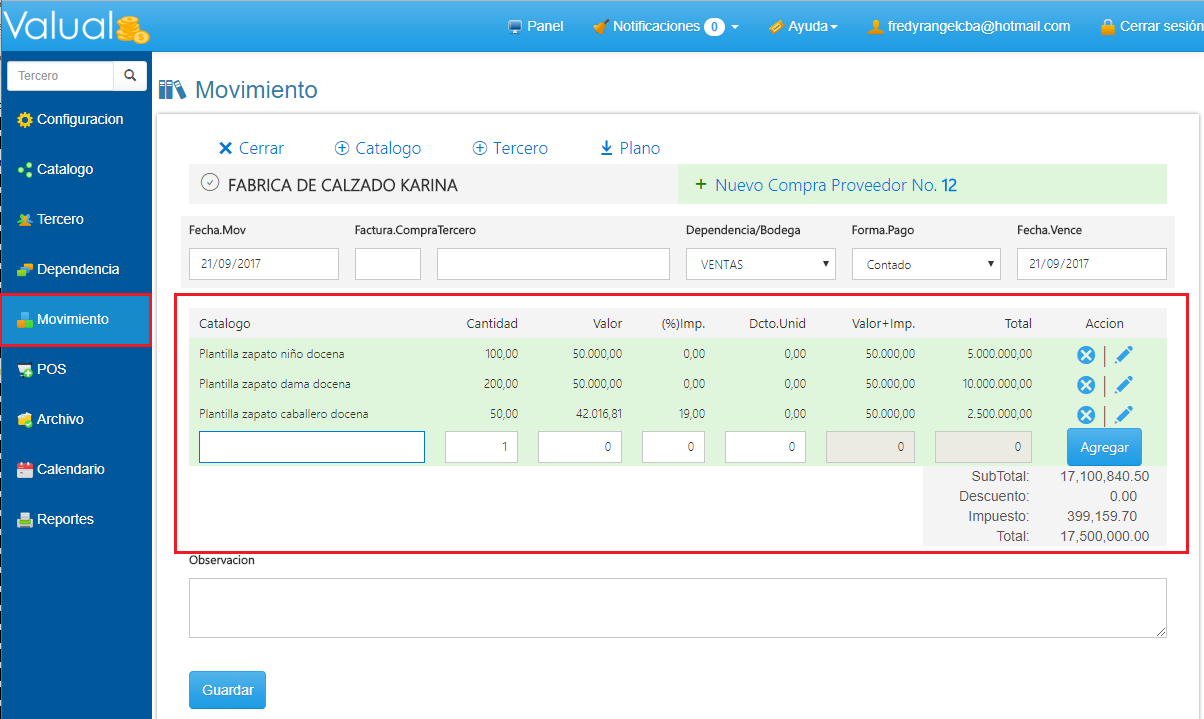Screen dimensions: 1204x719
Task: Focus the Observacion text area
Action: point(677,607)
